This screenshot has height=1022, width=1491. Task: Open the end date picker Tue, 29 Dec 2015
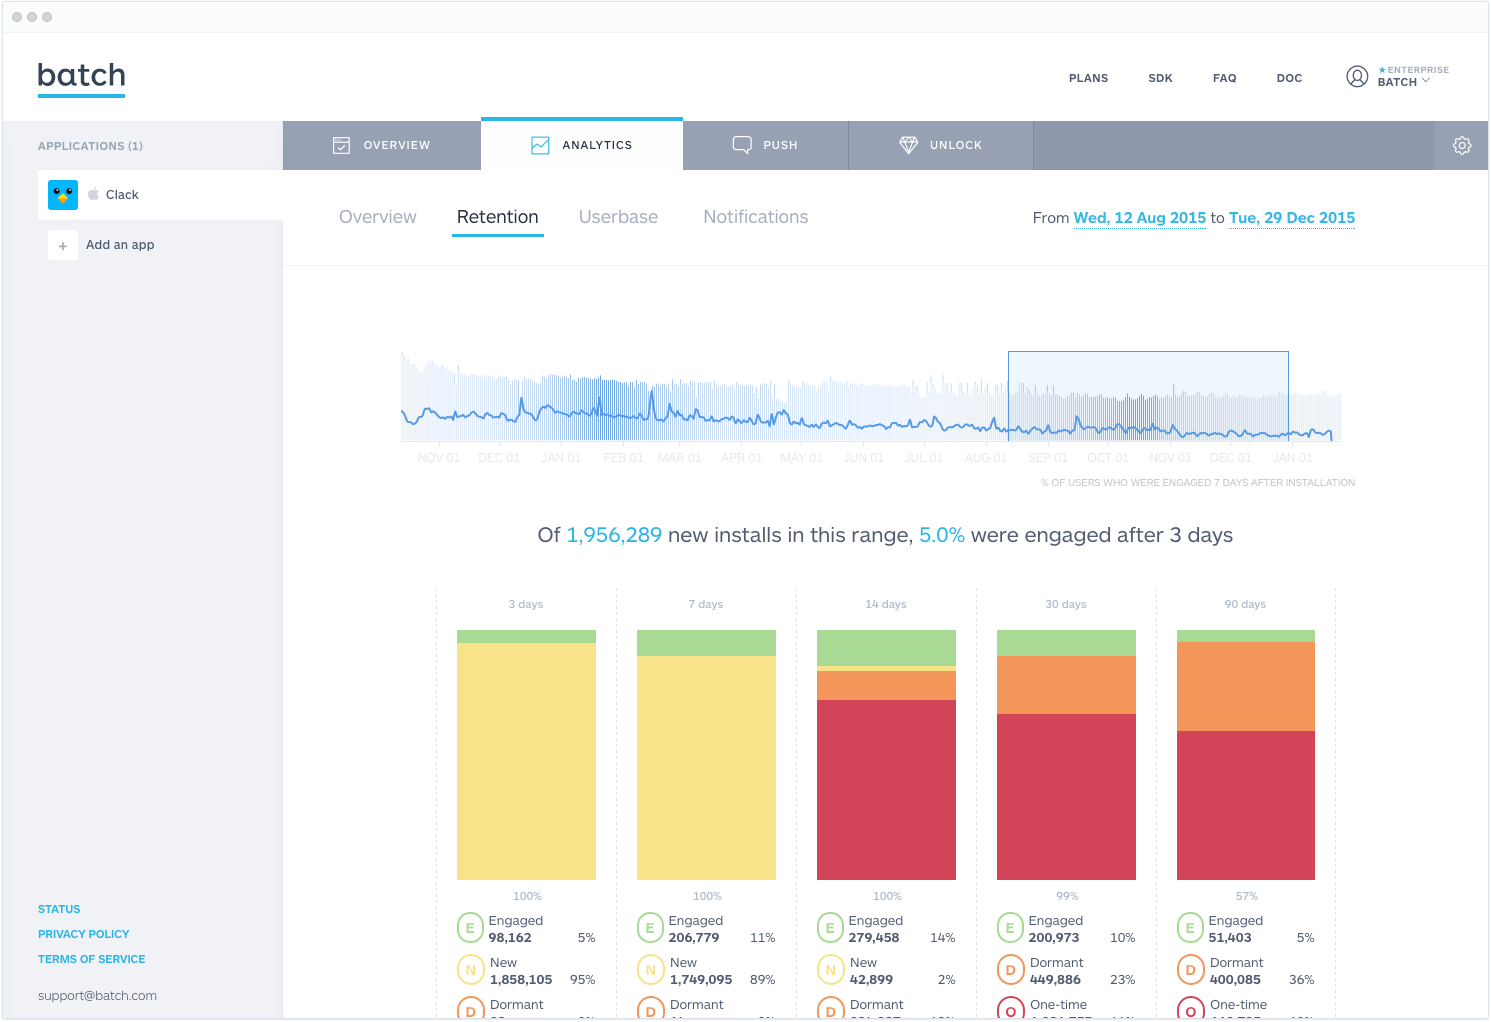(x=1291, y=218)
